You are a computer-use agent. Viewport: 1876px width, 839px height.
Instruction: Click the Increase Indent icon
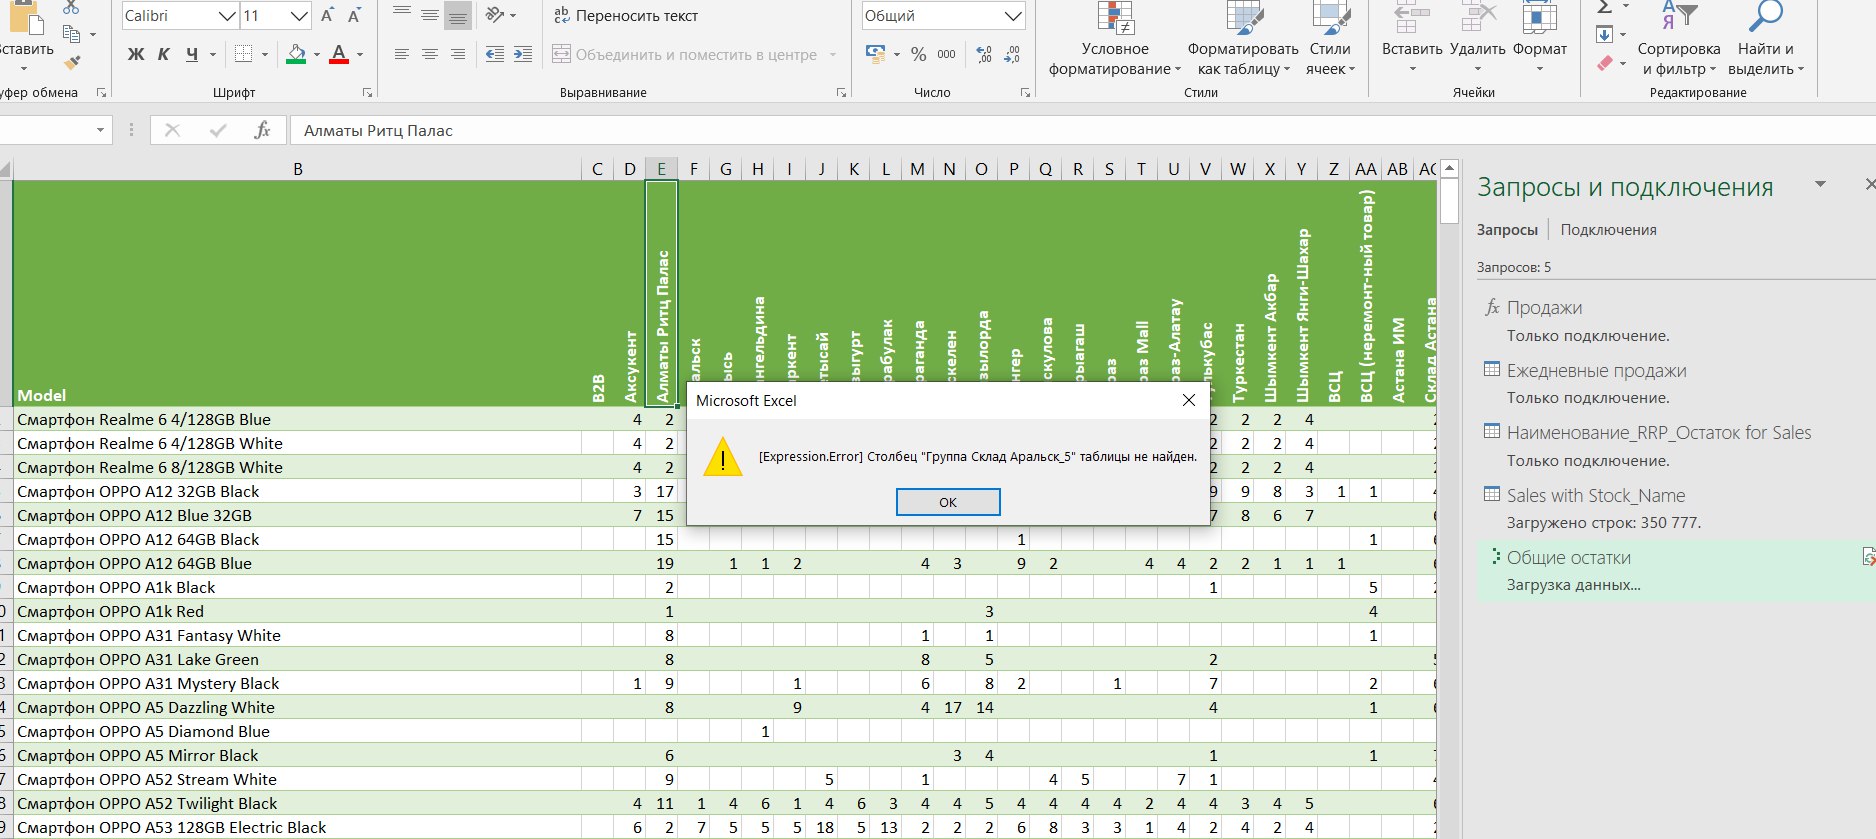[523, 54]
